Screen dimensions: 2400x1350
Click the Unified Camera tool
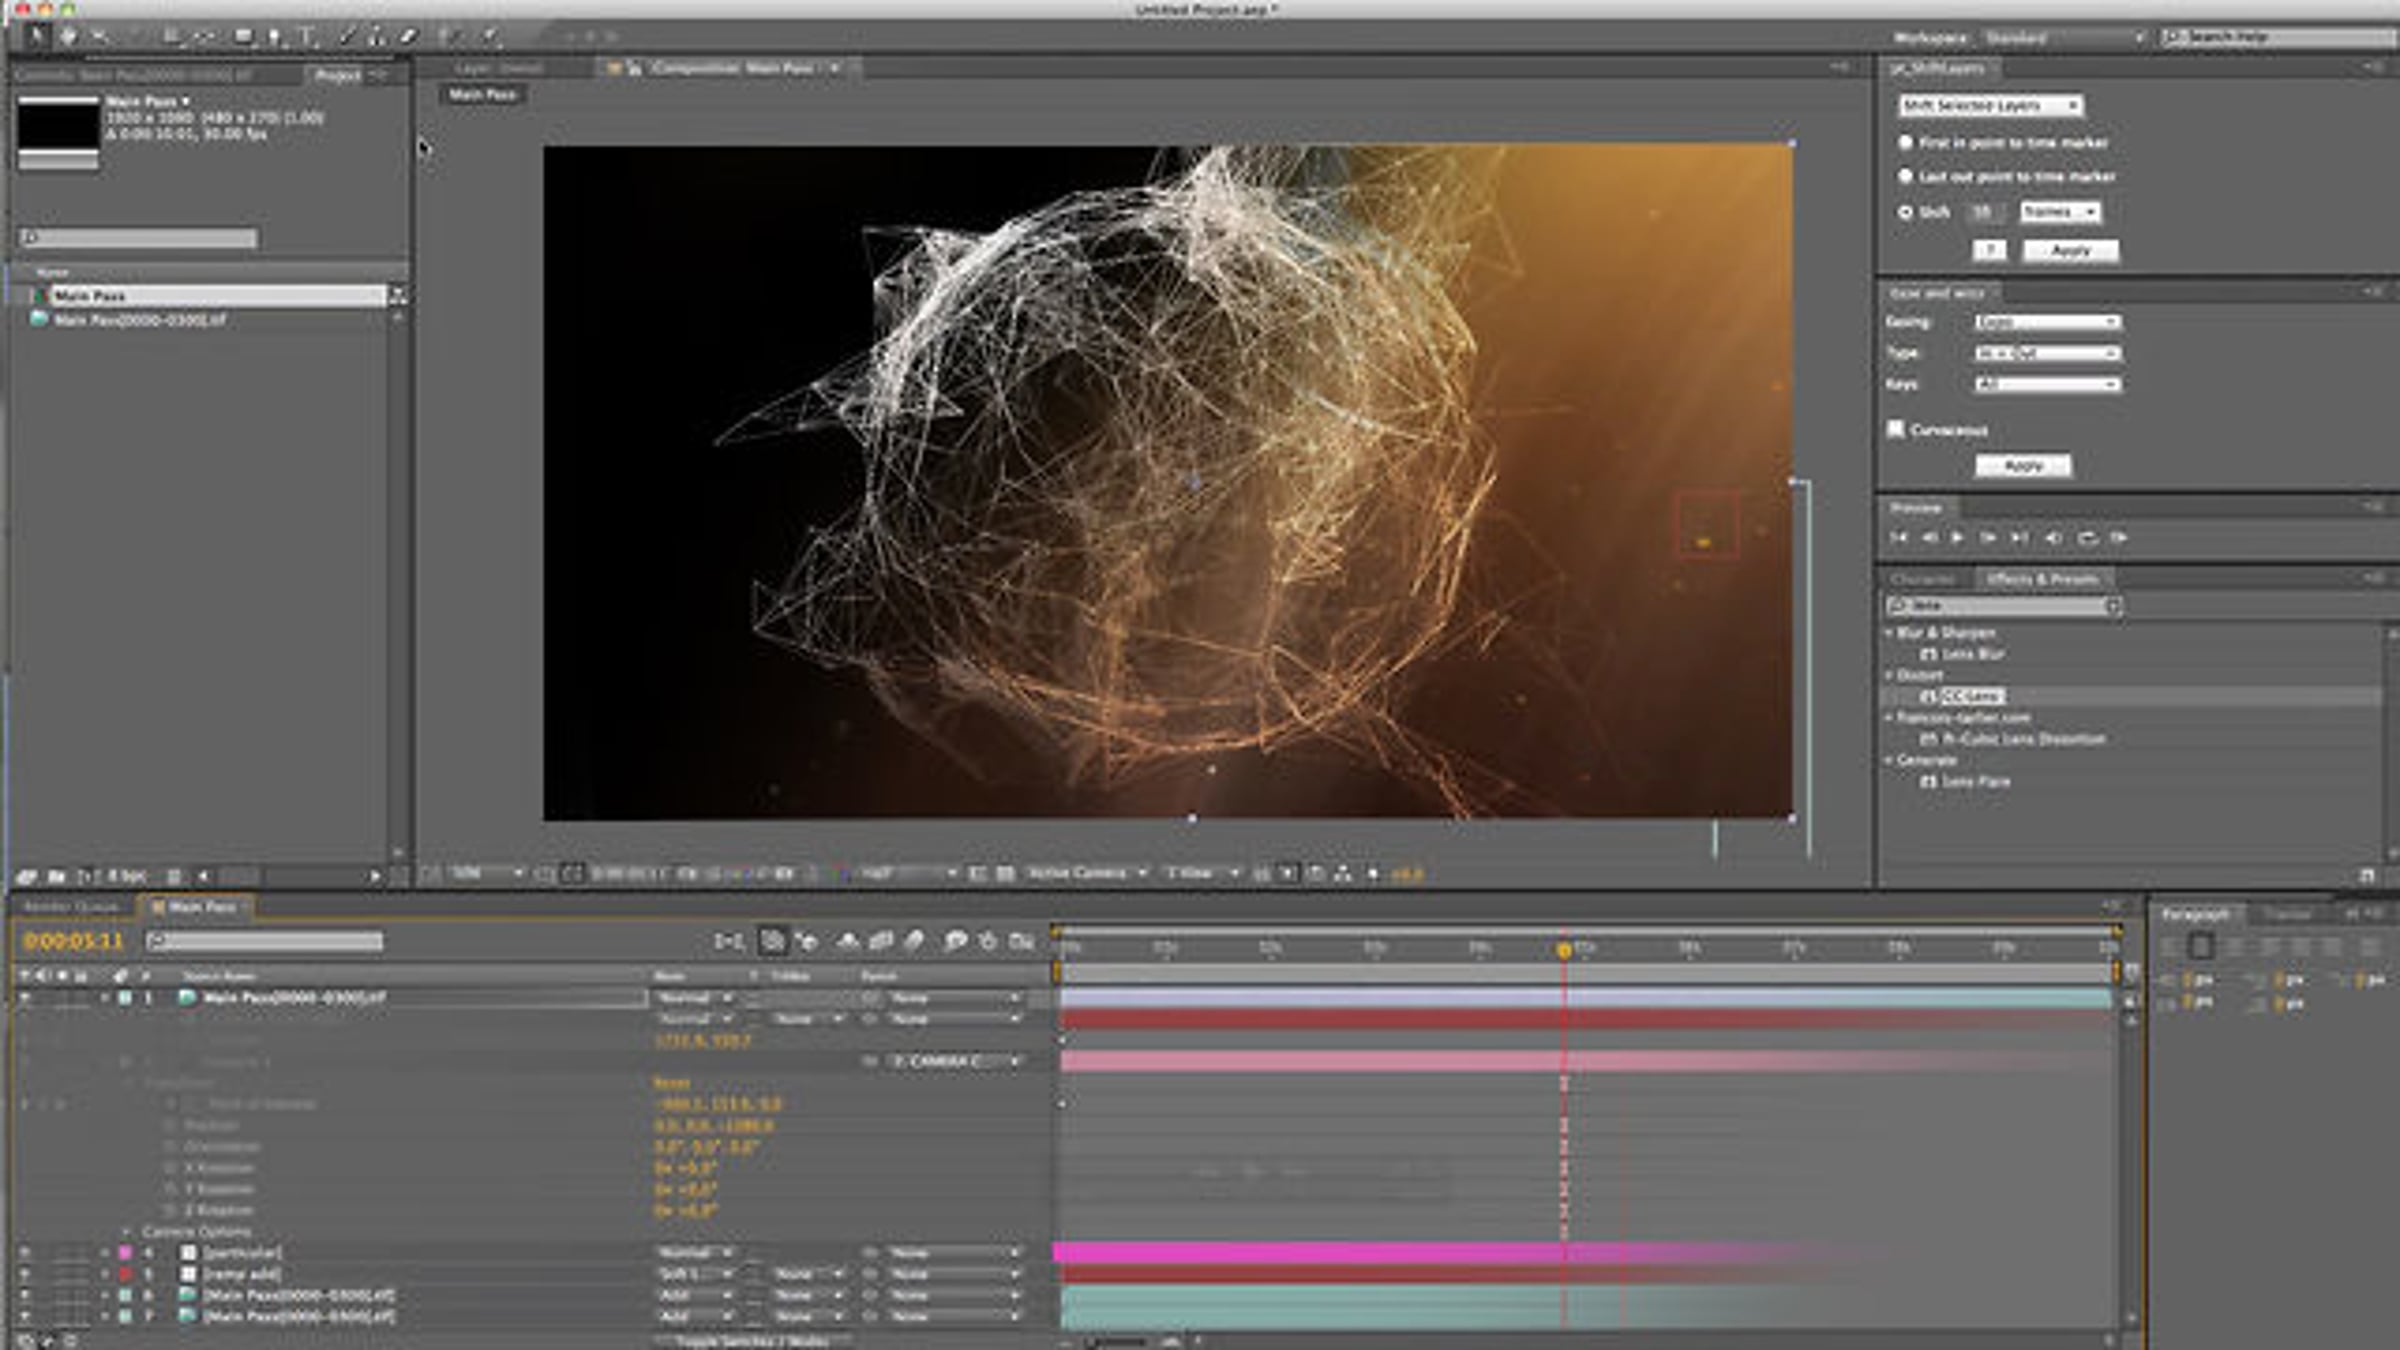pyautogui.click(x=171, y=37)
